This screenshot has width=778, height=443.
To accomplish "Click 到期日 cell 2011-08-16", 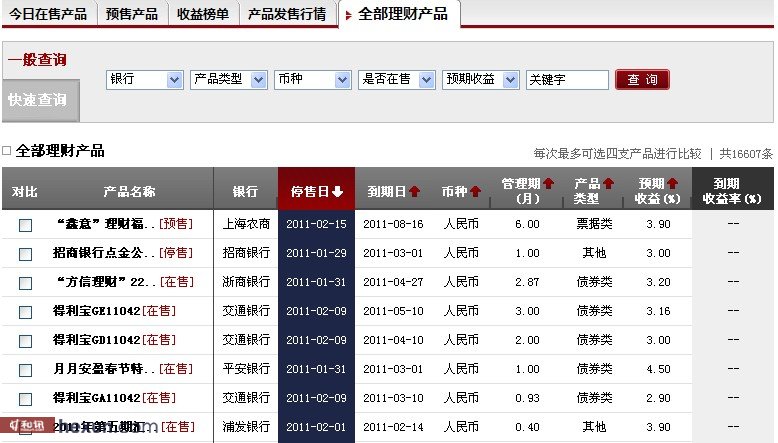I will [393, 224].
